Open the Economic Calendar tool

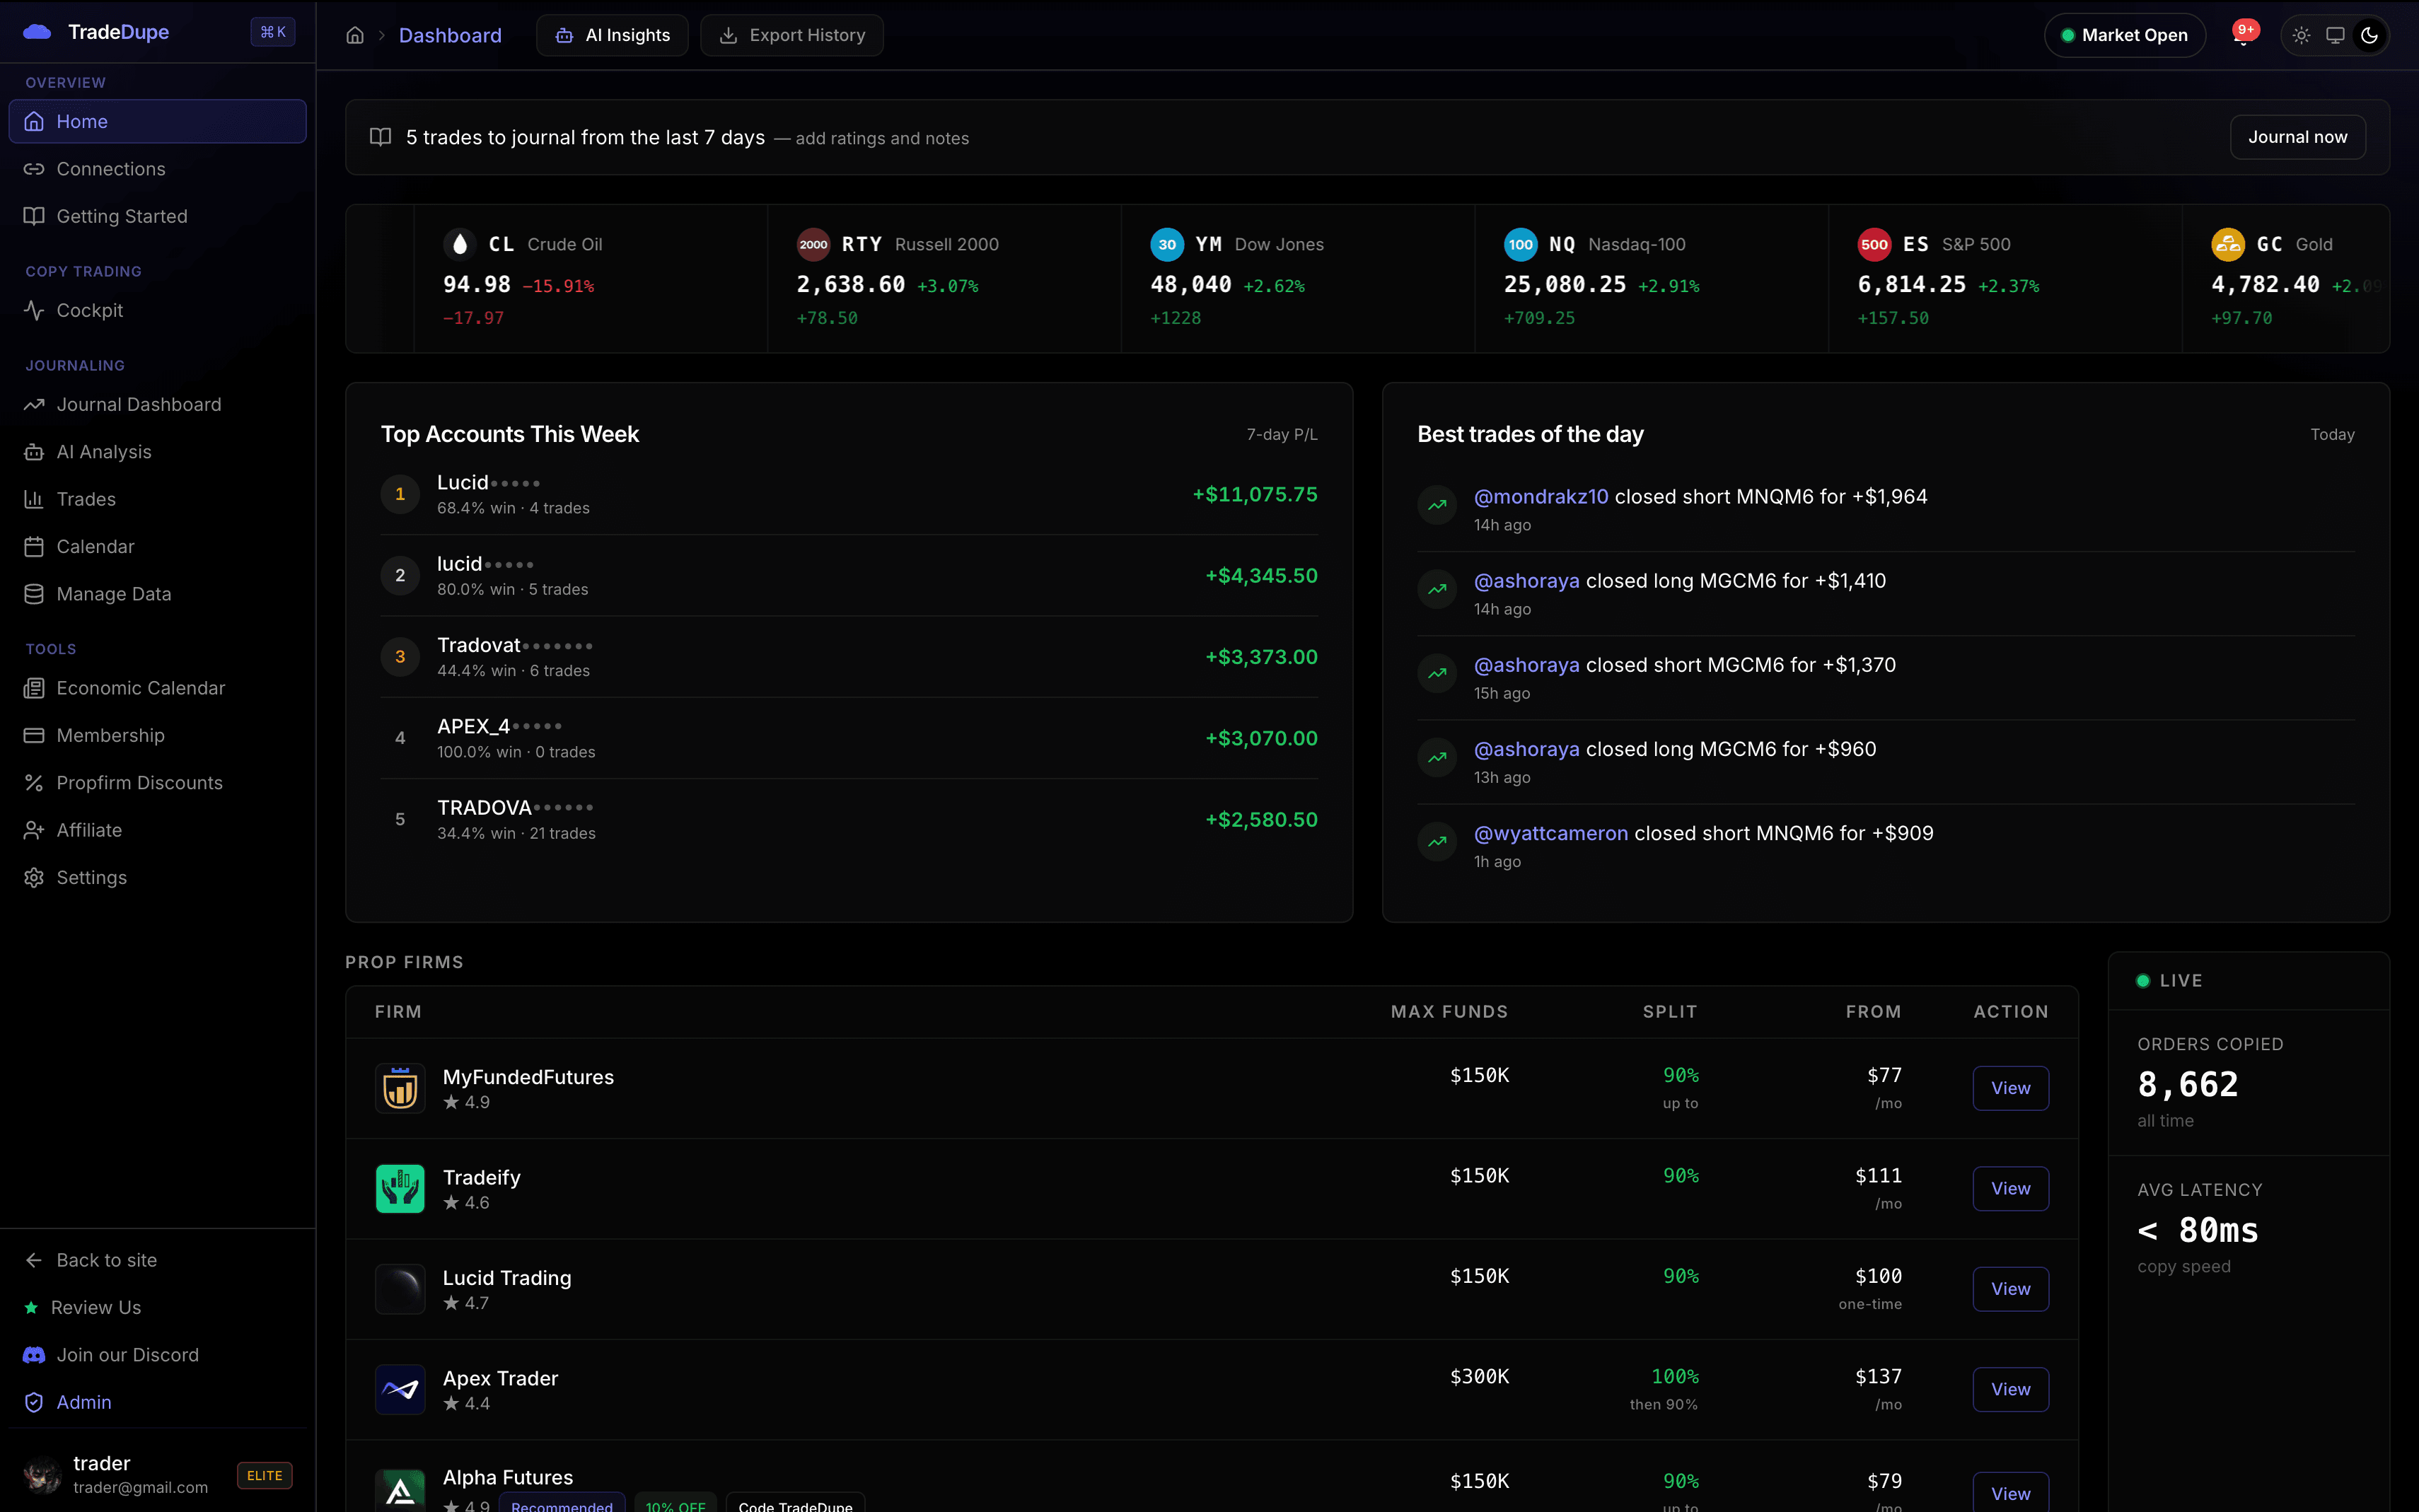click(140, 688)
